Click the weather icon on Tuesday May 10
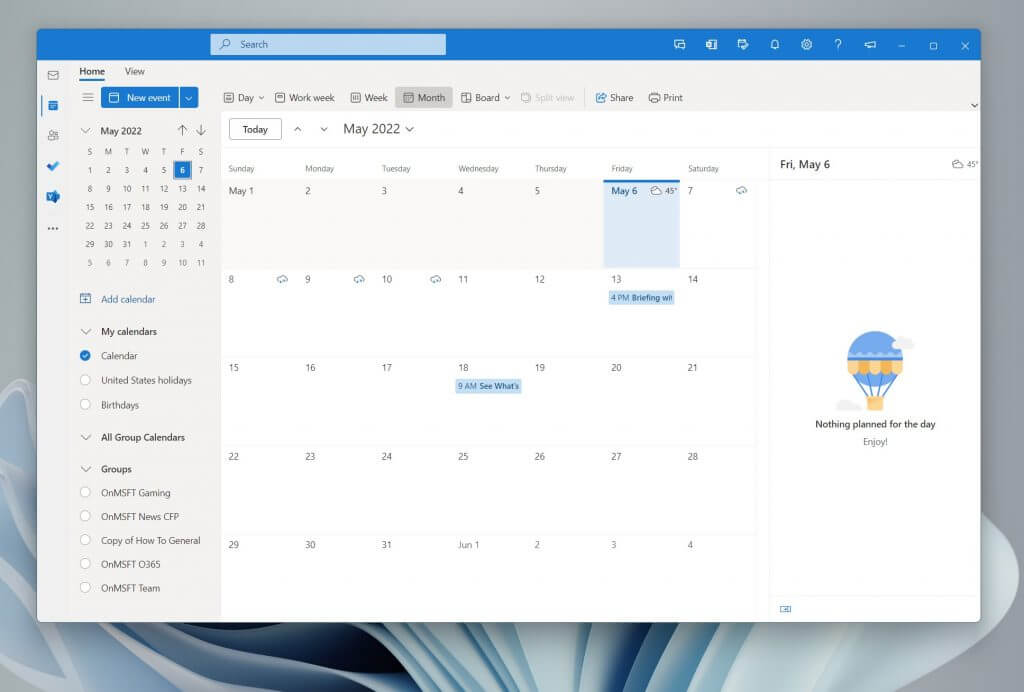This screenshot has width=1024, height=692. pyautogui.click(x=436, y=279)
